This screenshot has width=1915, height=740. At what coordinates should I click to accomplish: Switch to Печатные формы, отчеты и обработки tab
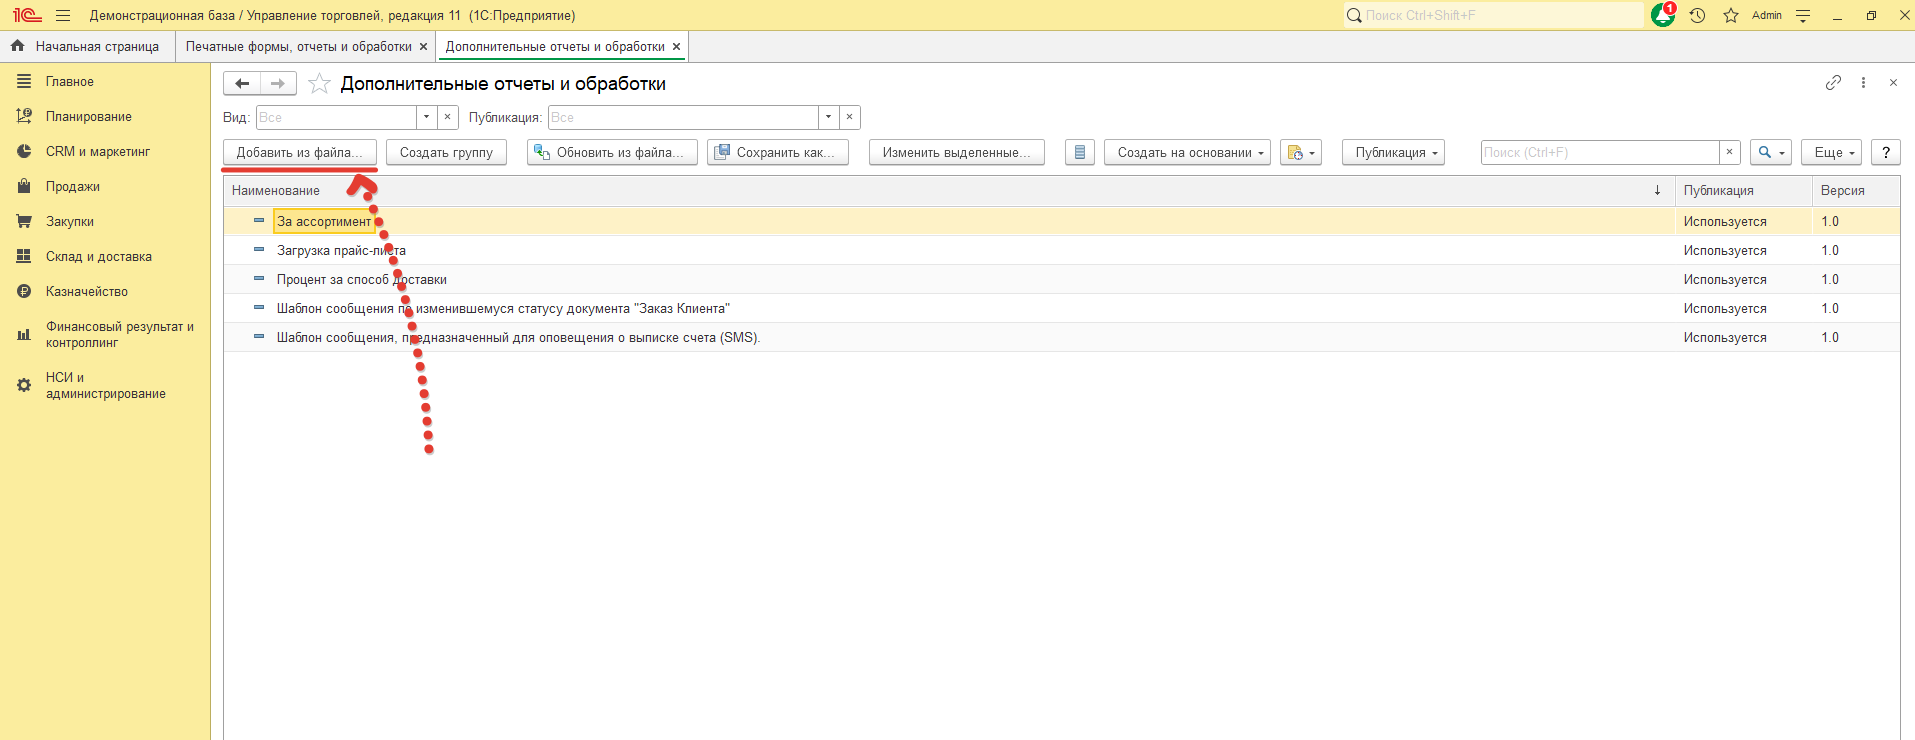click(298, 47)
